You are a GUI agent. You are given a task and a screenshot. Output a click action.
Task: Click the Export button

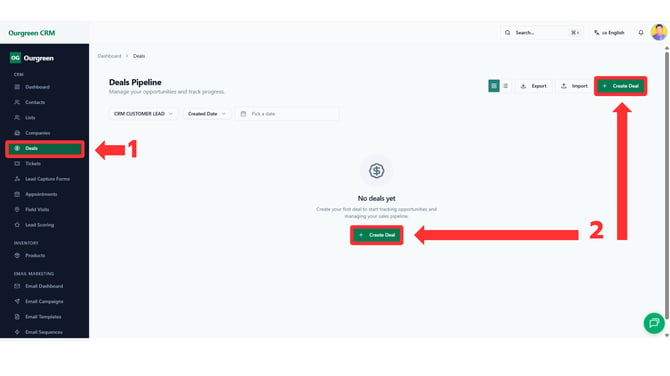click(534, 86)
